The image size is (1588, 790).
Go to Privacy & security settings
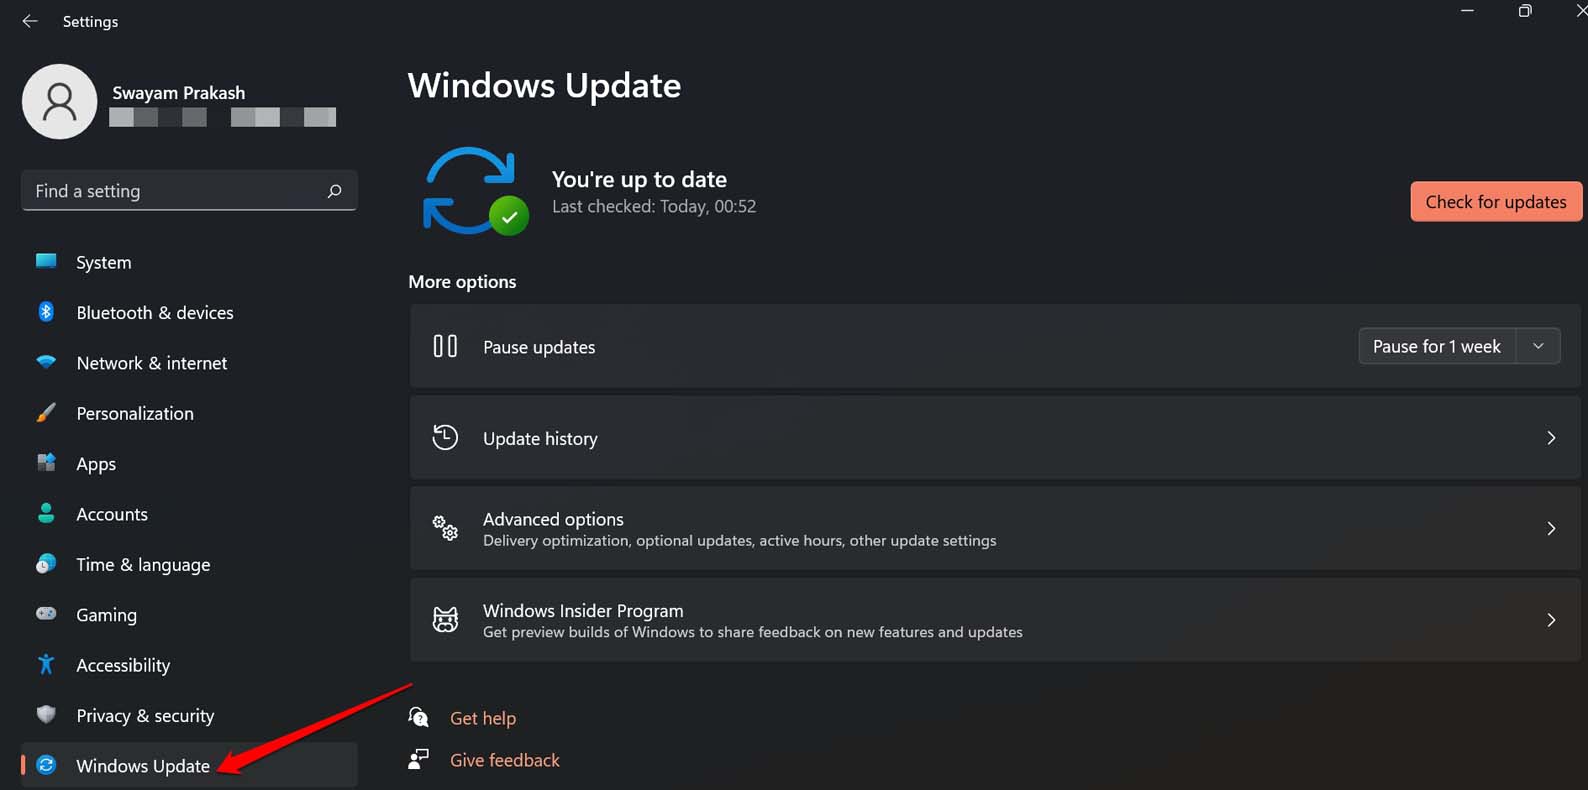tap(145, 716)
